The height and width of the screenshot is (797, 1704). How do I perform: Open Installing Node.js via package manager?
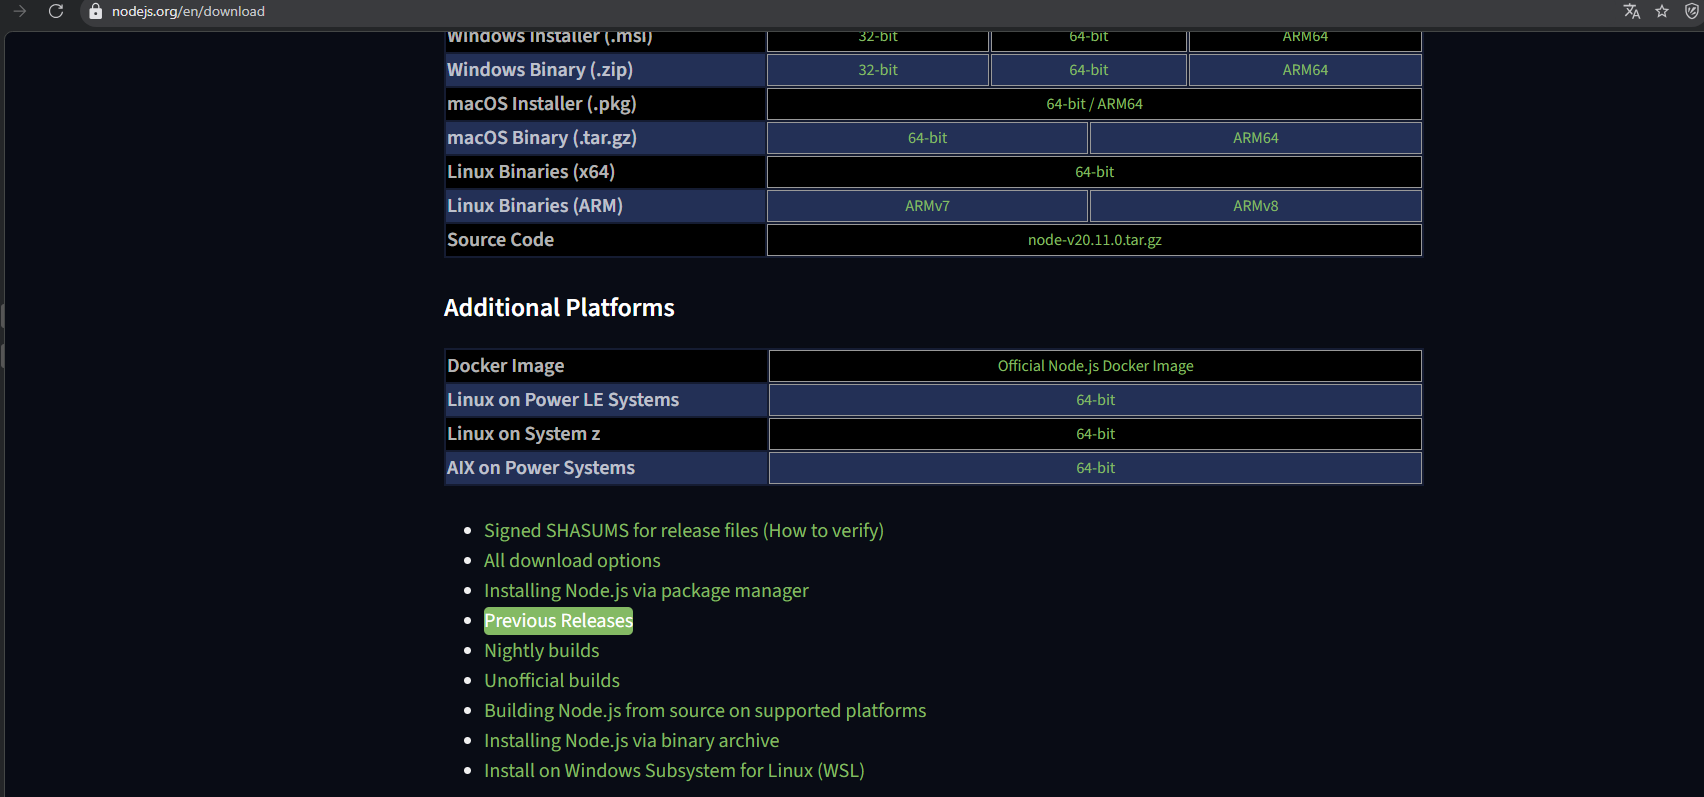(x=646, y=591)
